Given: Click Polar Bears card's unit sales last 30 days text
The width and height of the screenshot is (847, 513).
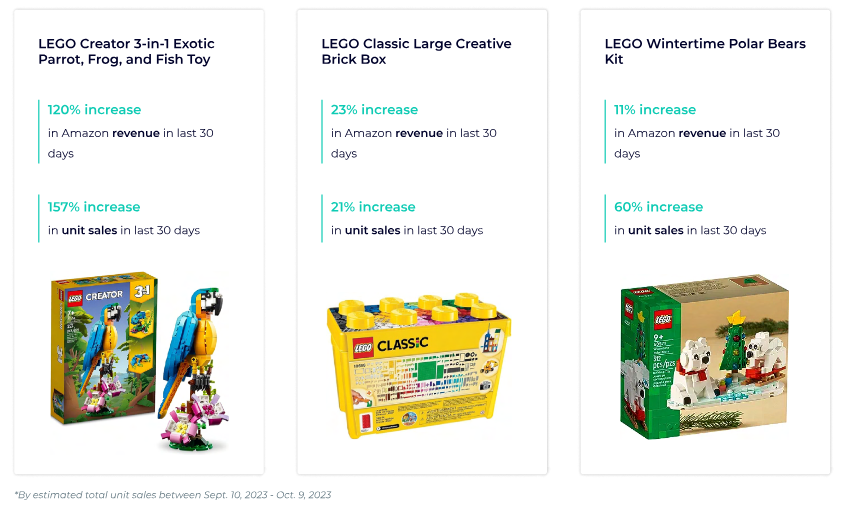Looking at the screenshot, I should (x=690, y=230).
